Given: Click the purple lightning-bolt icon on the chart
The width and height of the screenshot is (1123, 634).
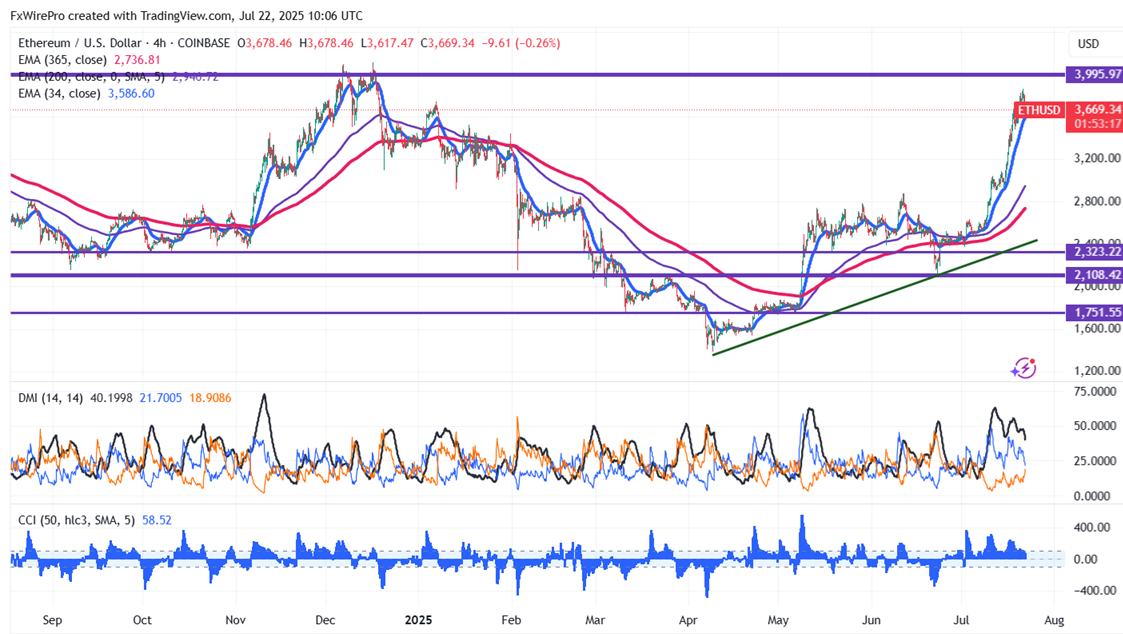Looking at the screenshot, I should tap(1023, 368).
